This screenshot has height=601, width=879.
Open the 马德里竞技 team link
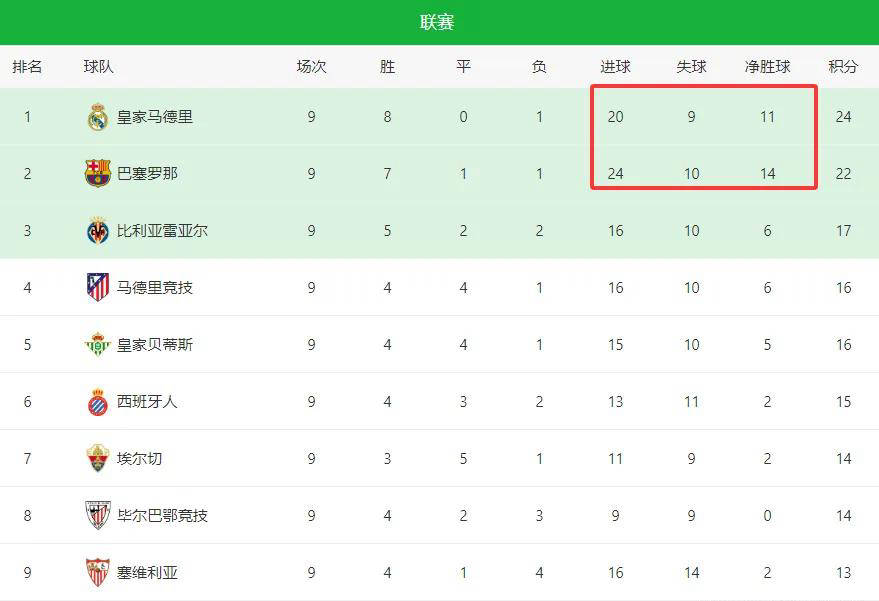(155, 288)
